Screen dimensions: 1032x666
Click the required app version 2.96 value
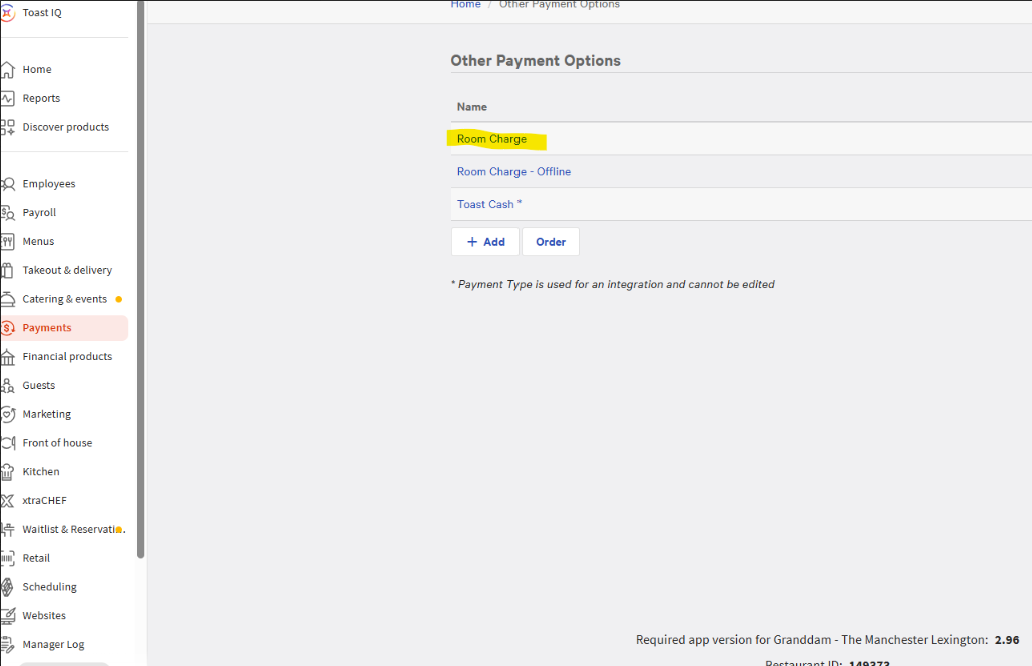[1007, 640]
